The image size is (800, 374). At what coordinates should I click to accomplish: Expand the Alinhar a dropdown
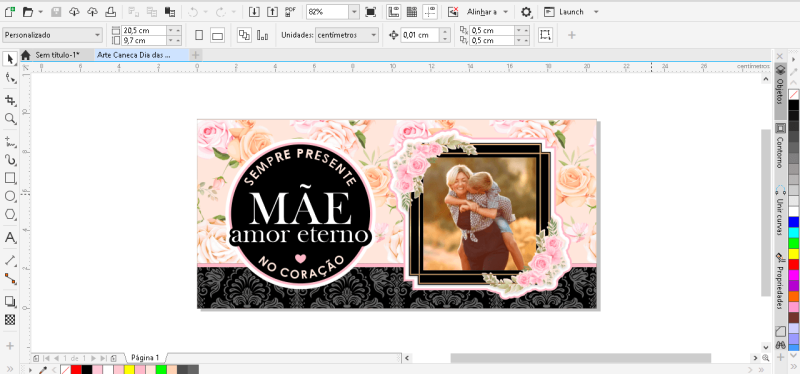coord(506,12)
